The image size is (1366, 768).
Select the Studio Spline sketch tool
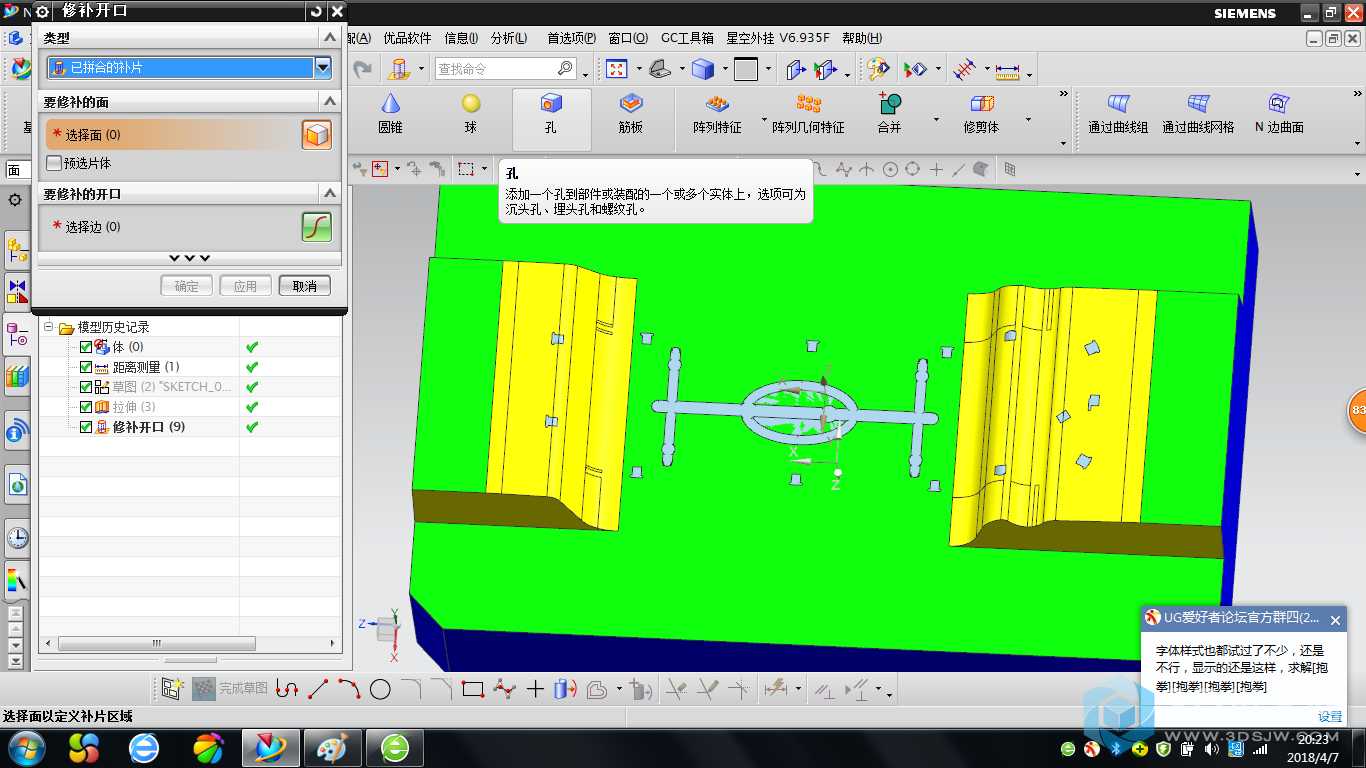point(504,689)
